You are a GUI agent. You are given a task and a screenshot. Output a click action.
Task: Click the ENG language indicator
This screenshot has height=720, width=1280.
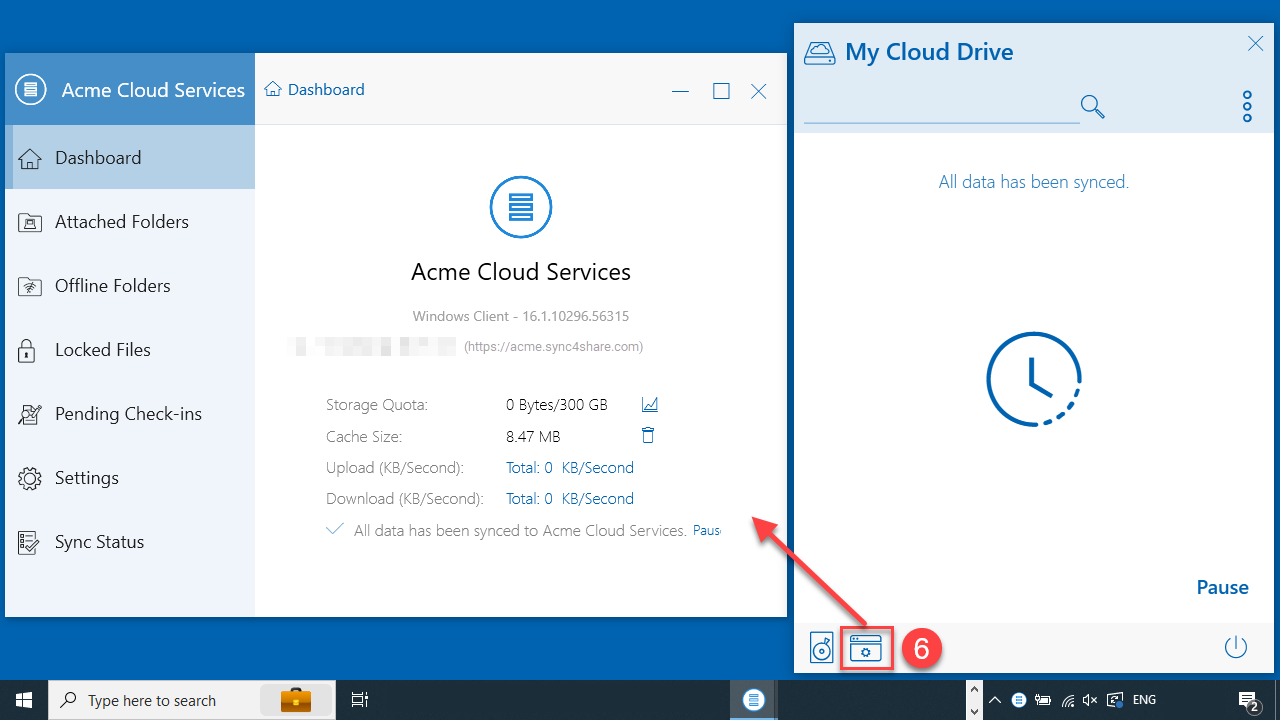(1144, 700)
